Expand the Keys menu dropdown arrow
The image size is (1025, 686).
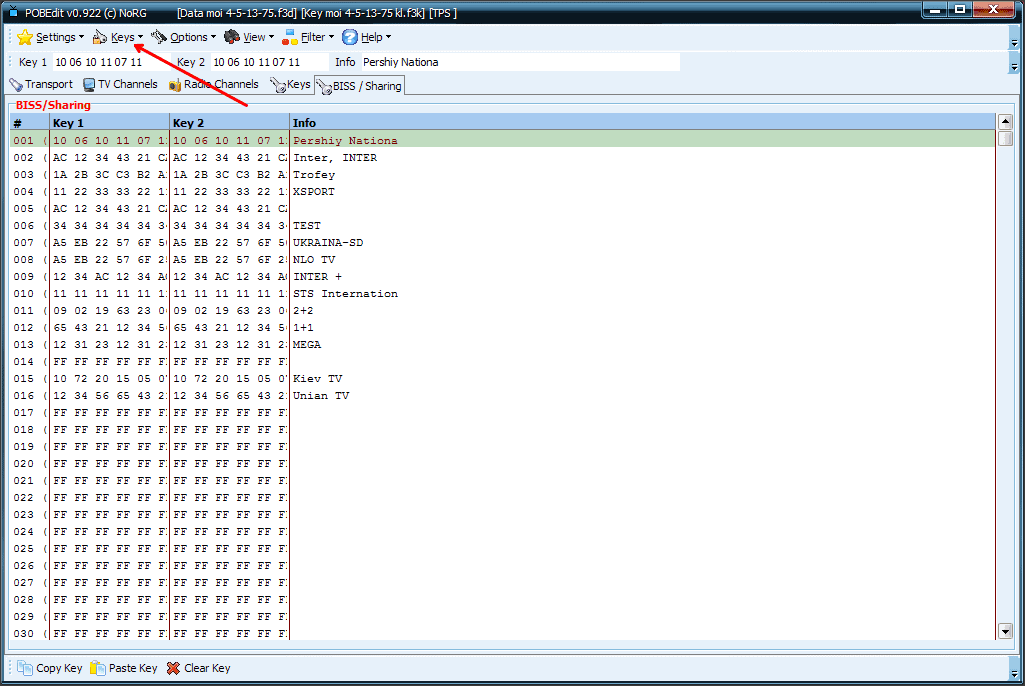click(140, 37)
